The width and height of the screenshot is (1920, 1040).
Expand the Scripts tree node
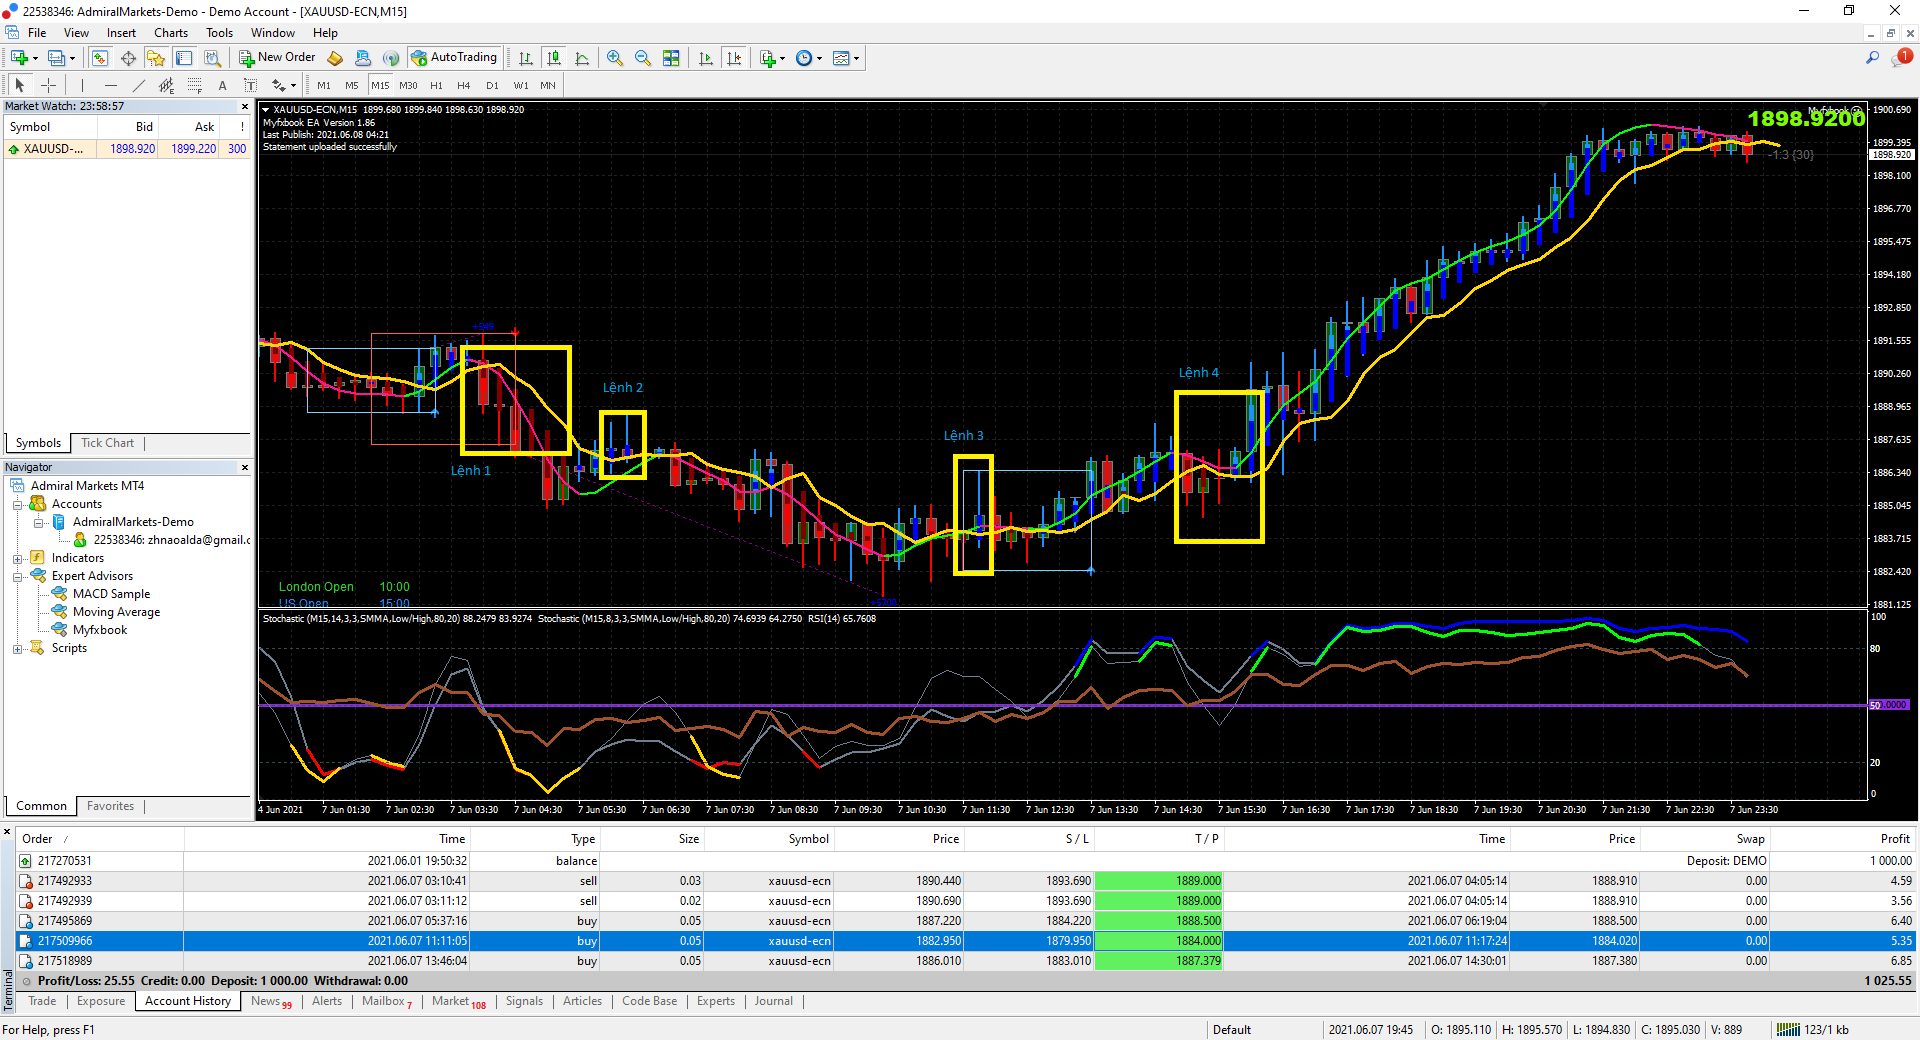(17, 648)
